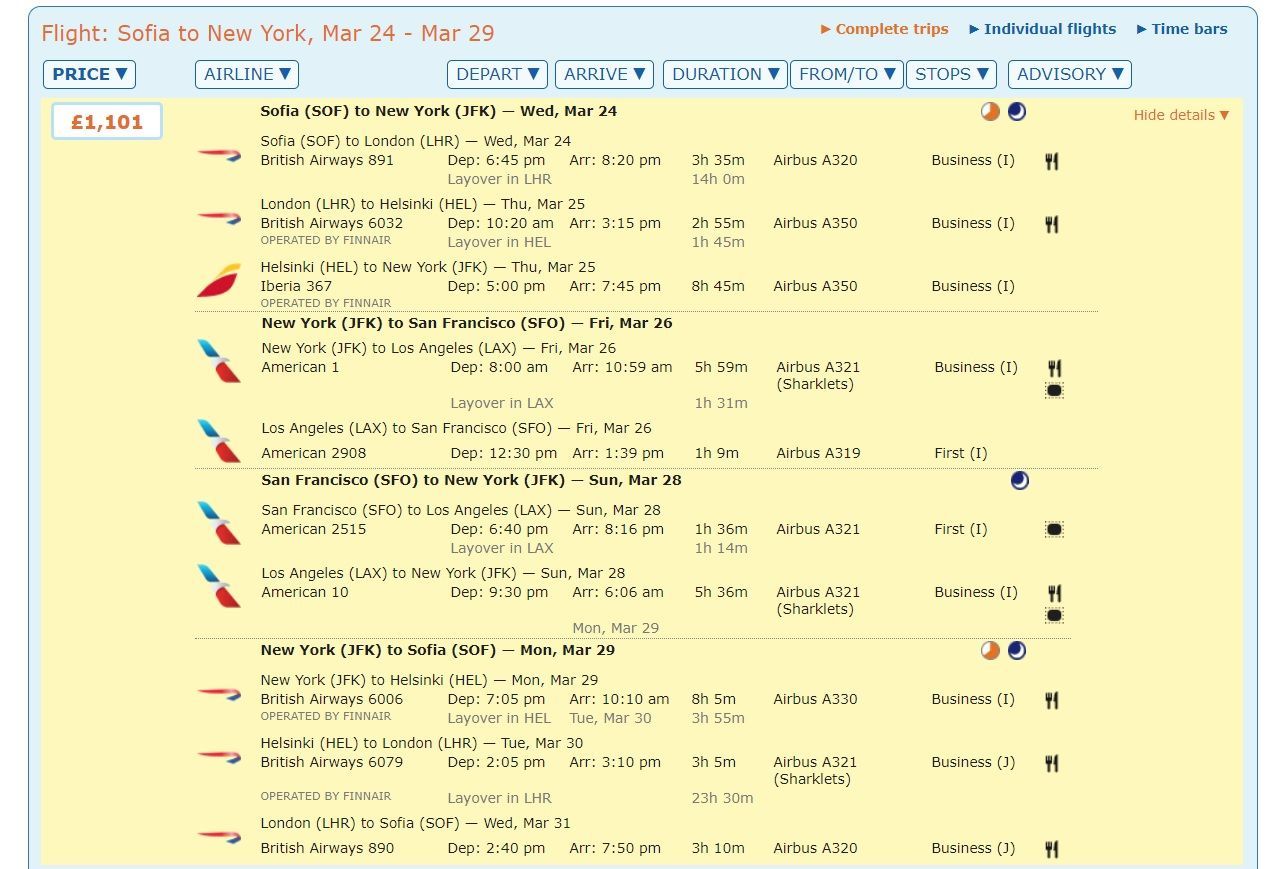Open the STOPS filter dropdown
1283x869 pixels.
point(952,74)
